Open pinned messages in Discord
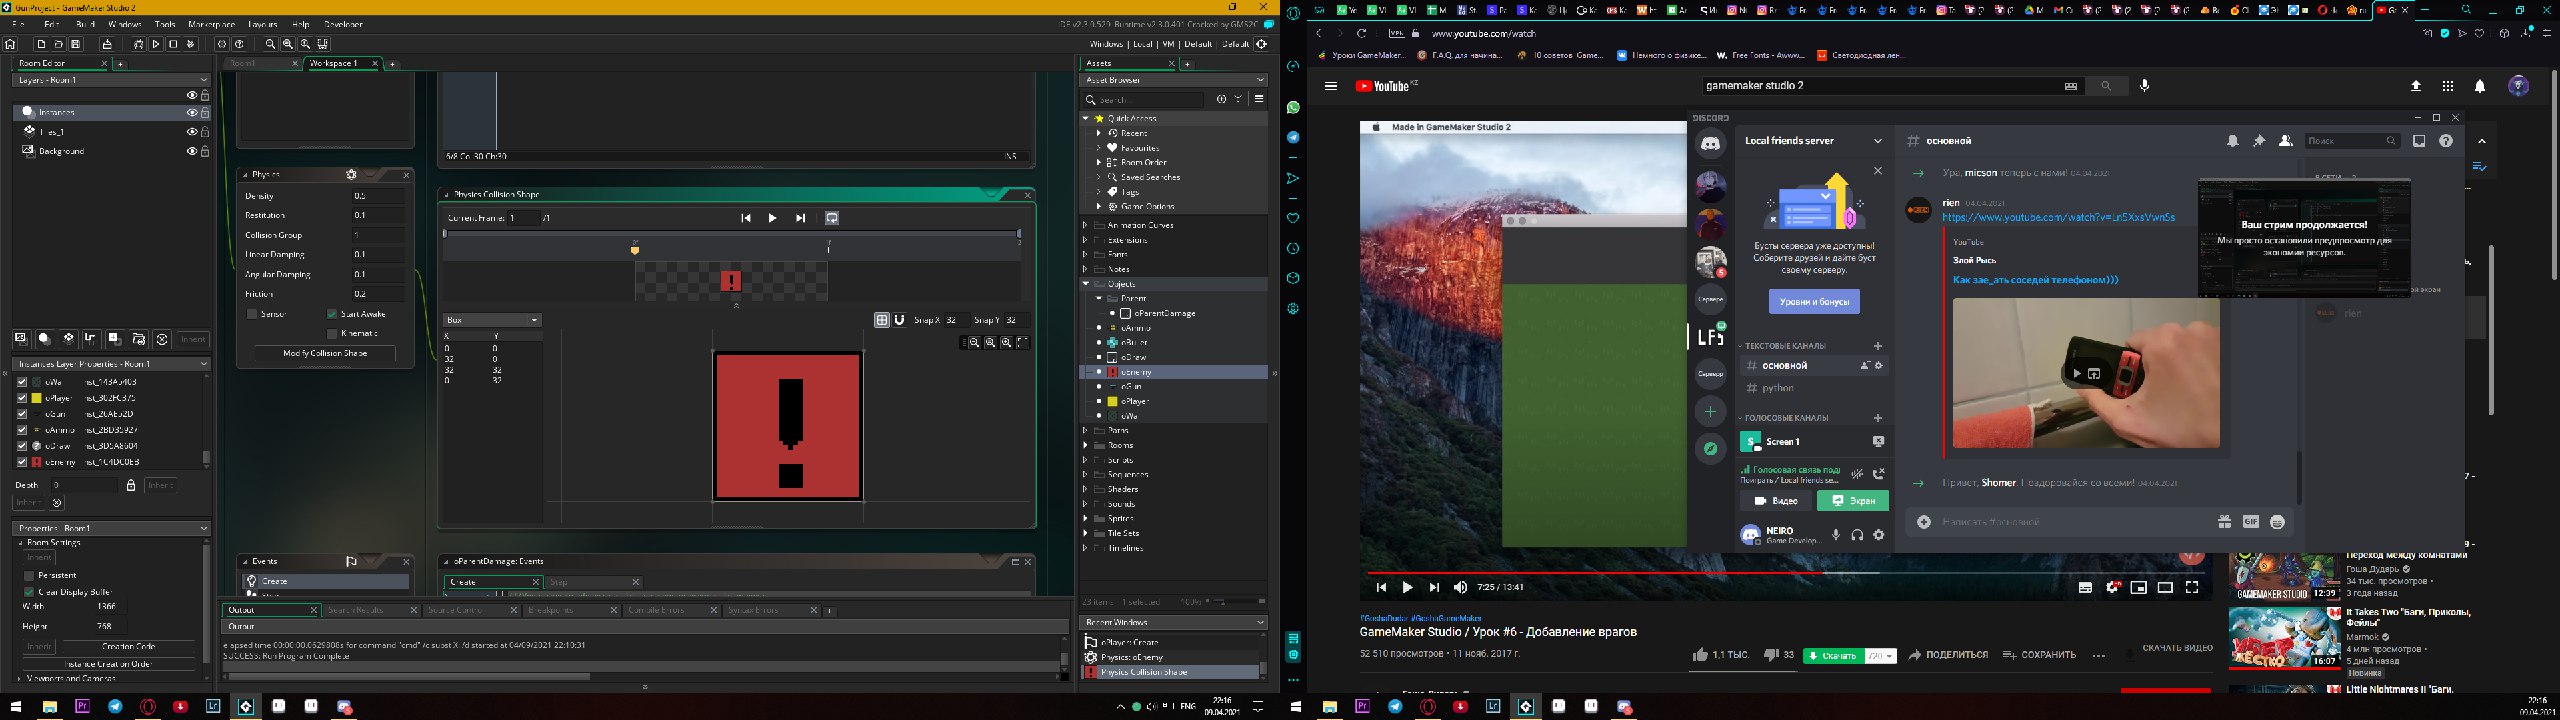This screenshot has height=720, width=2560. point(2259,141)
